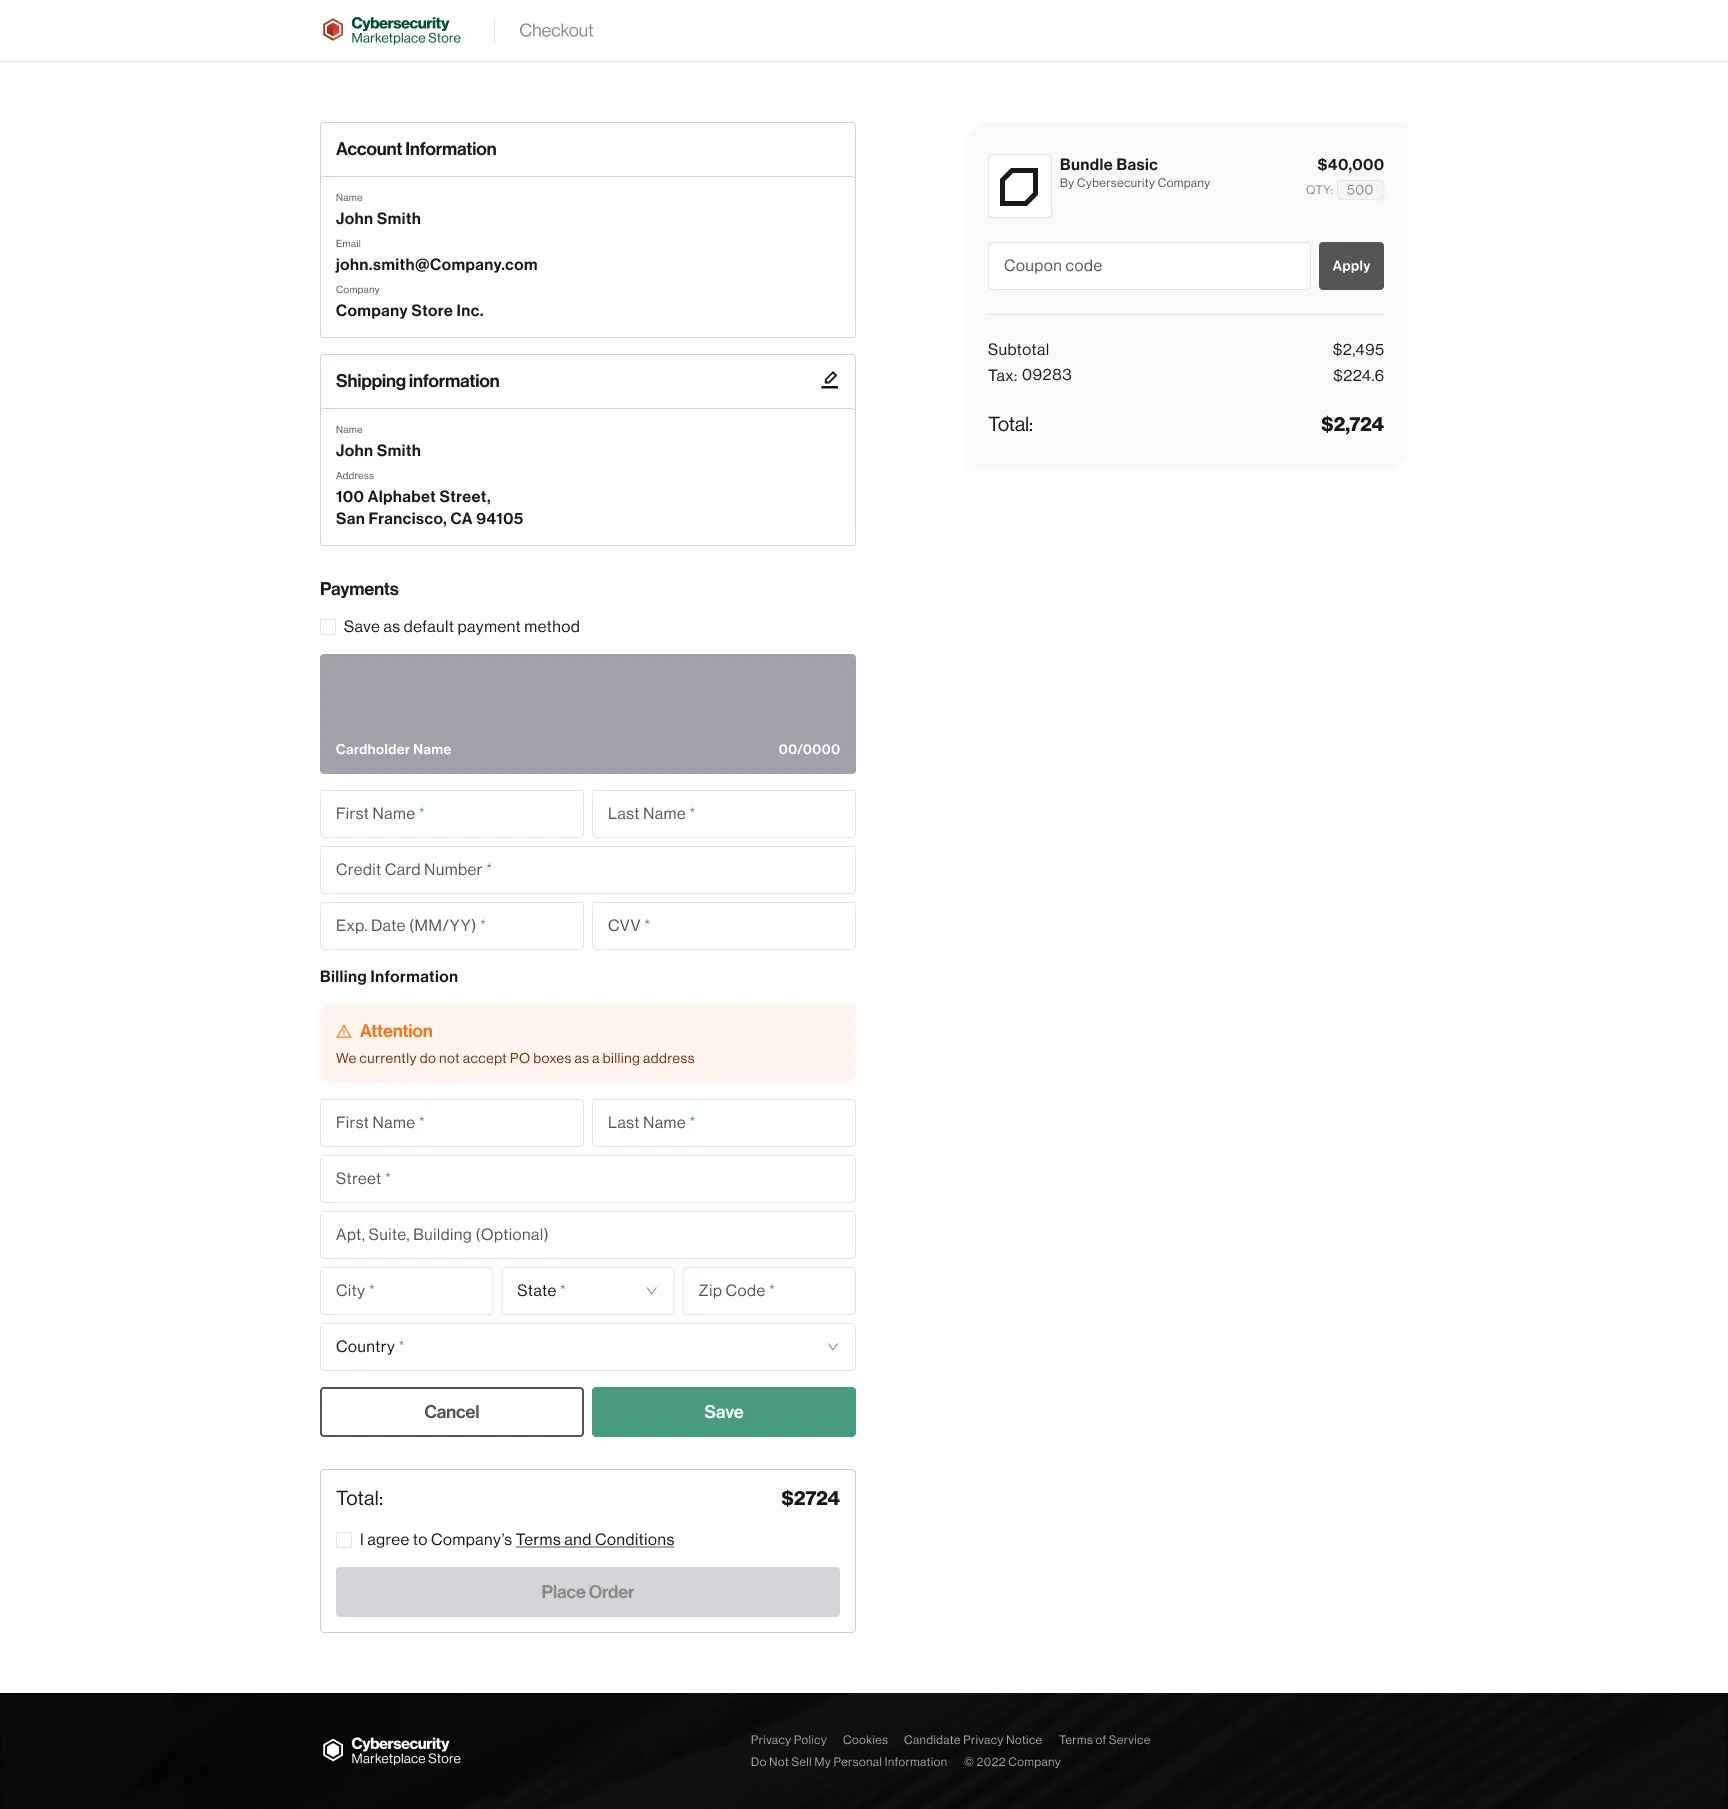Click Do Not Sell My Personal Information

click(848, 1761)
